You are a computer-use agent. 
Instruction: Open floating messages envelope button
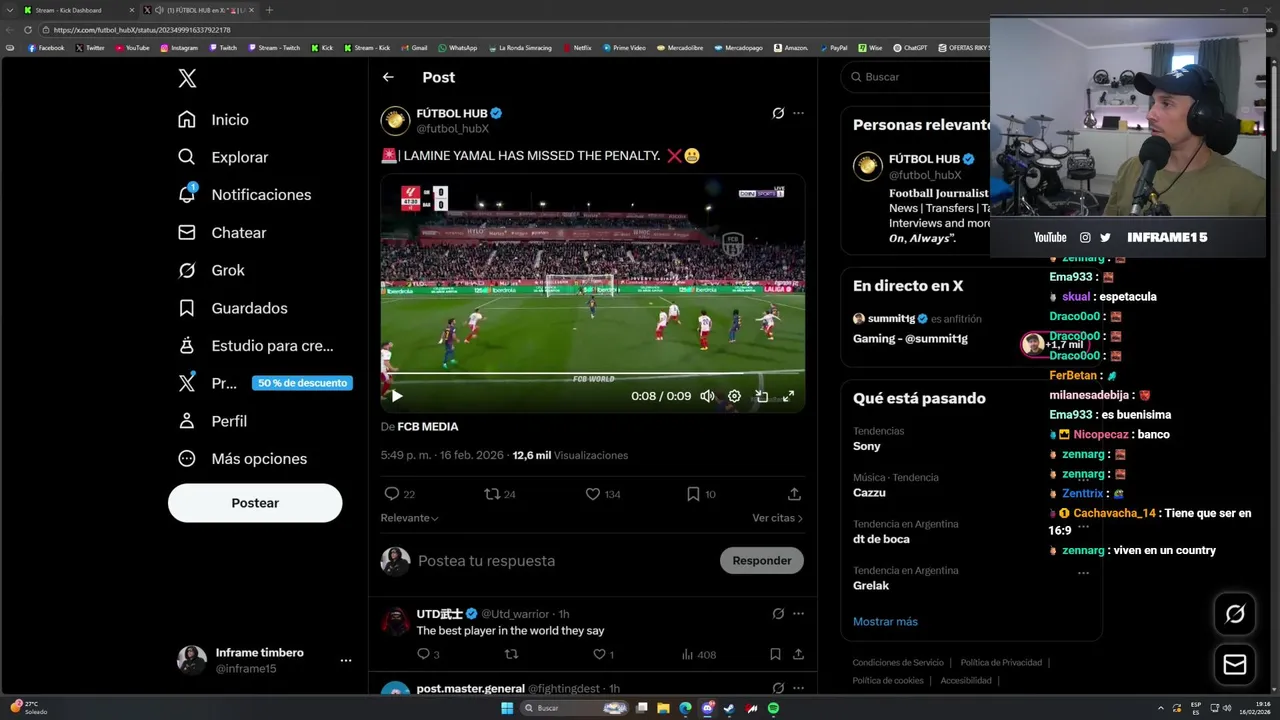pos(1235,665)
